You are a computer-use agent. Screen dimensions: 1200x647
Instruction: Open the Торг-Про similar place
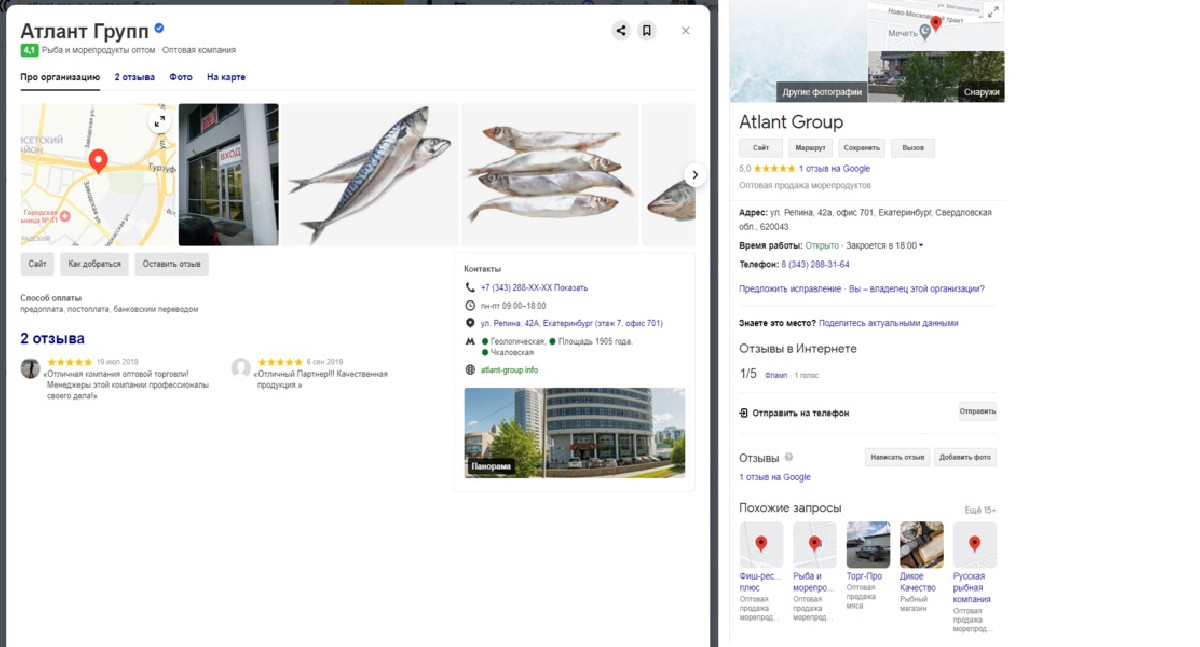[x=868, y=565]
